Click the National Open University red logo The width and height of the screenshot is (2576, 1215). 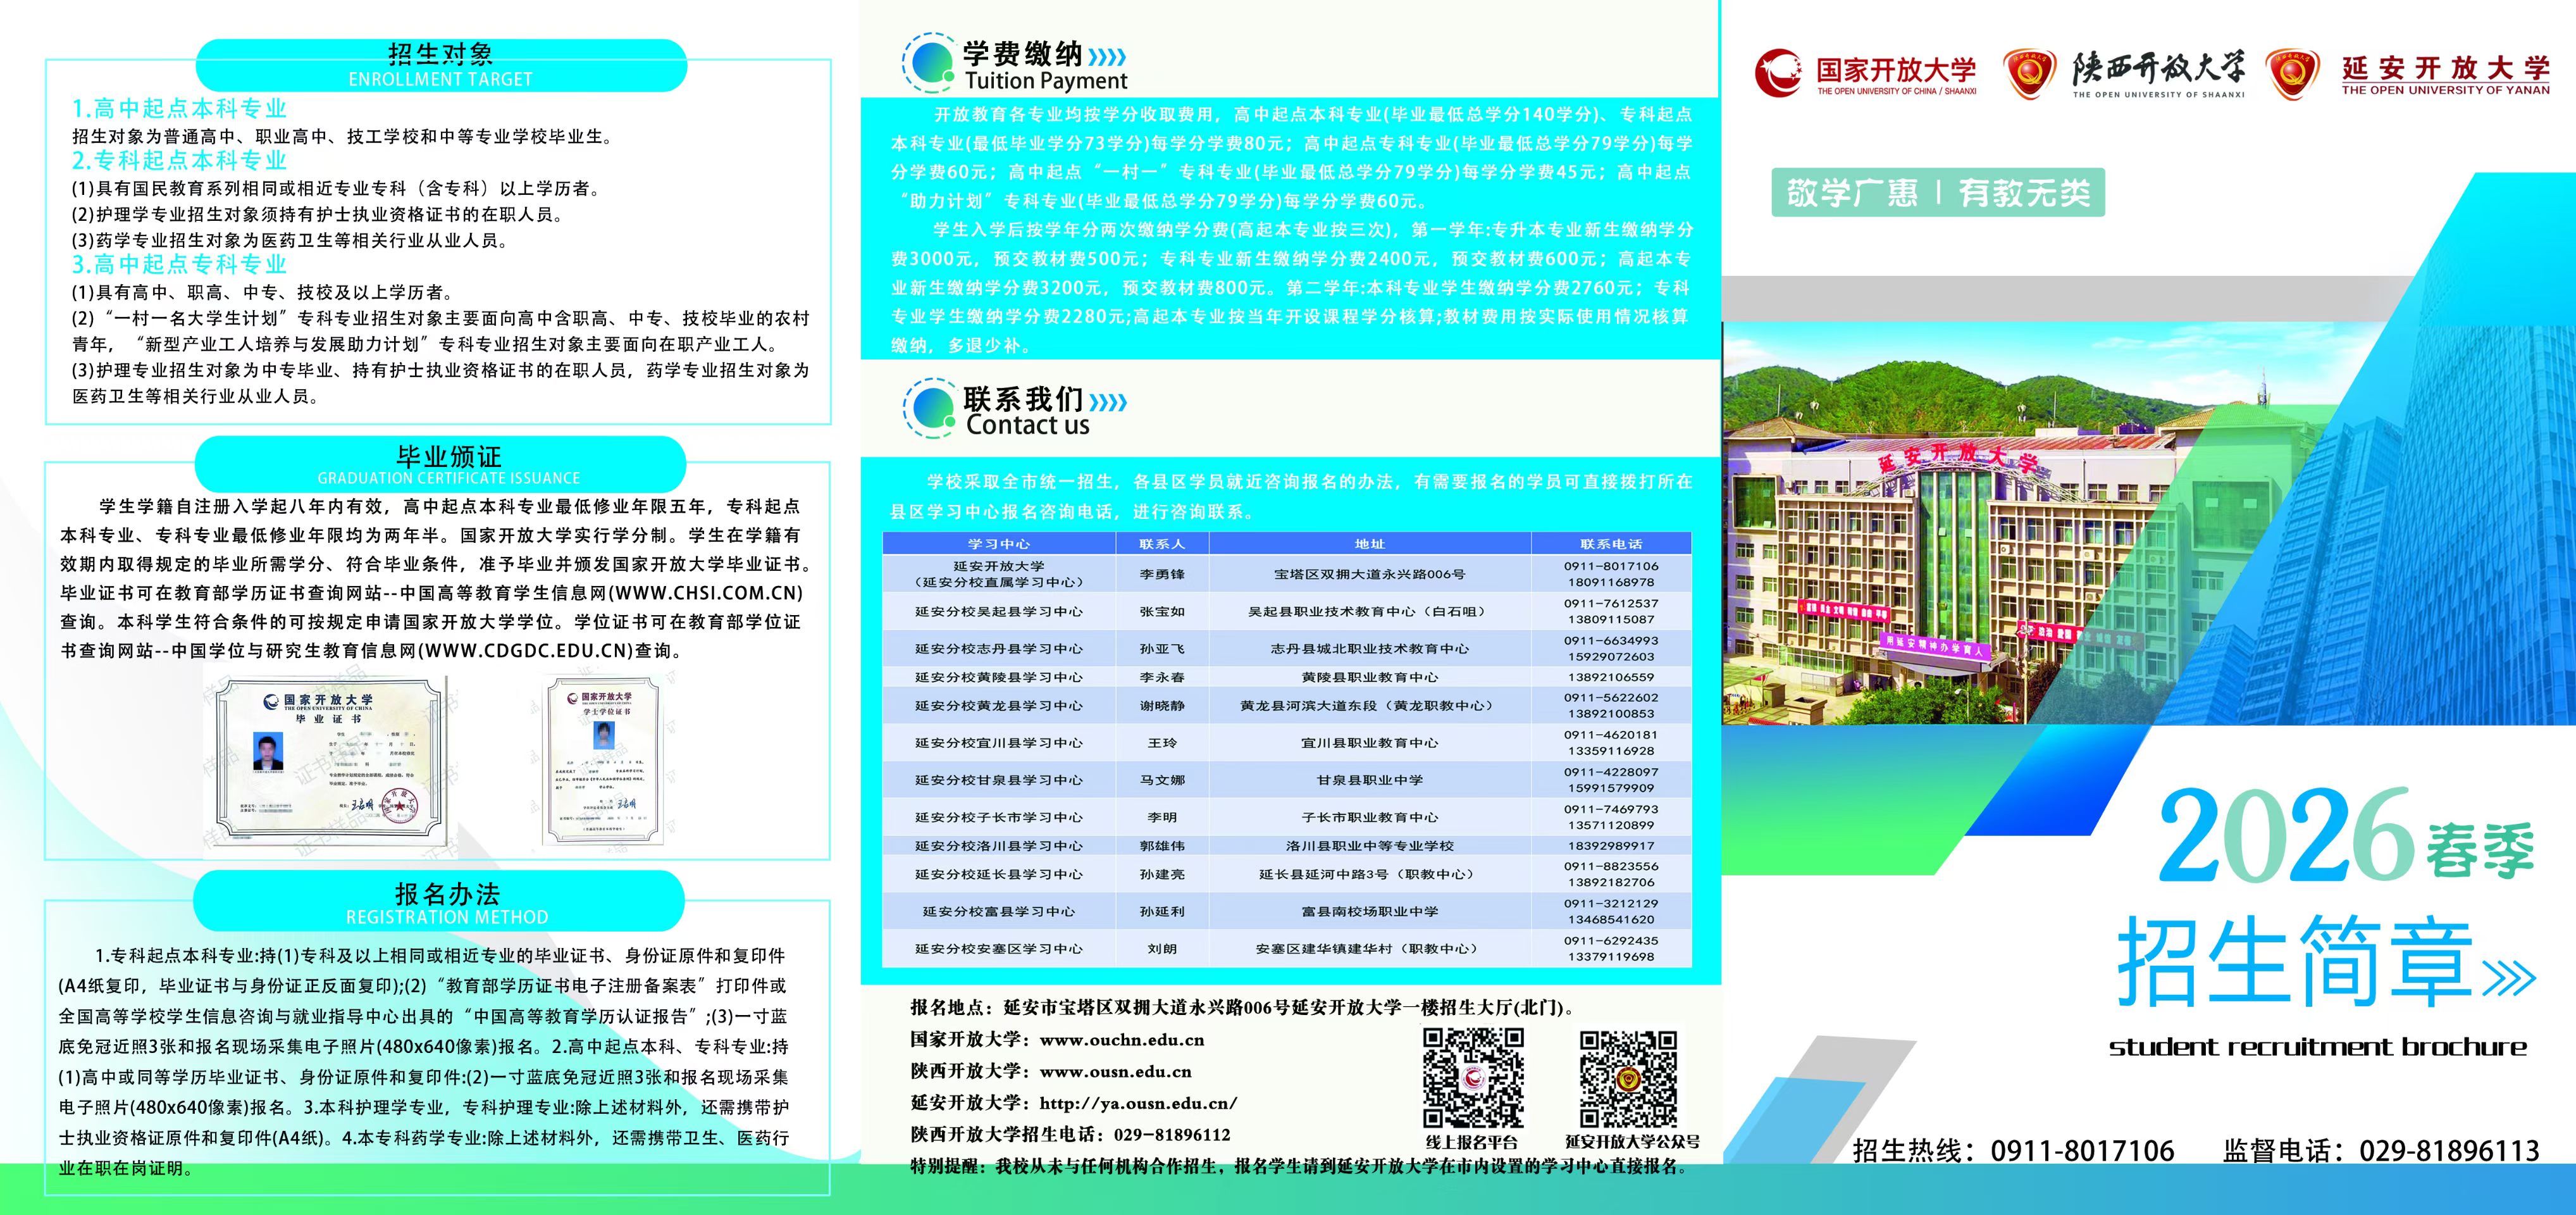[1780, 73]
